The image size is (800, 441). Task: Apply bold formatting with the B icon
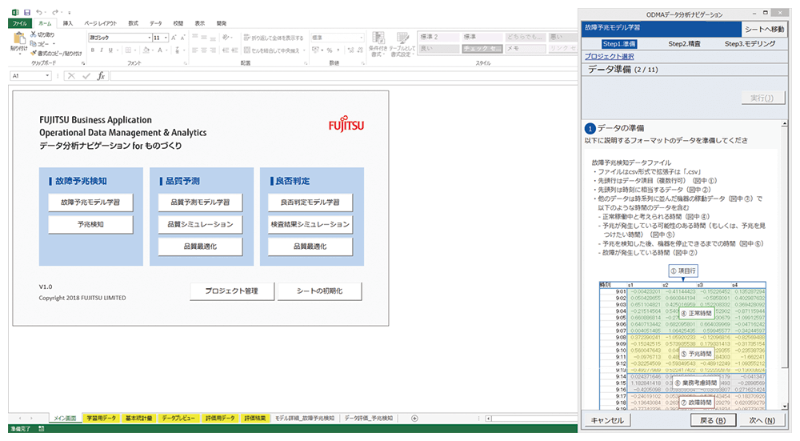[93, 50]
